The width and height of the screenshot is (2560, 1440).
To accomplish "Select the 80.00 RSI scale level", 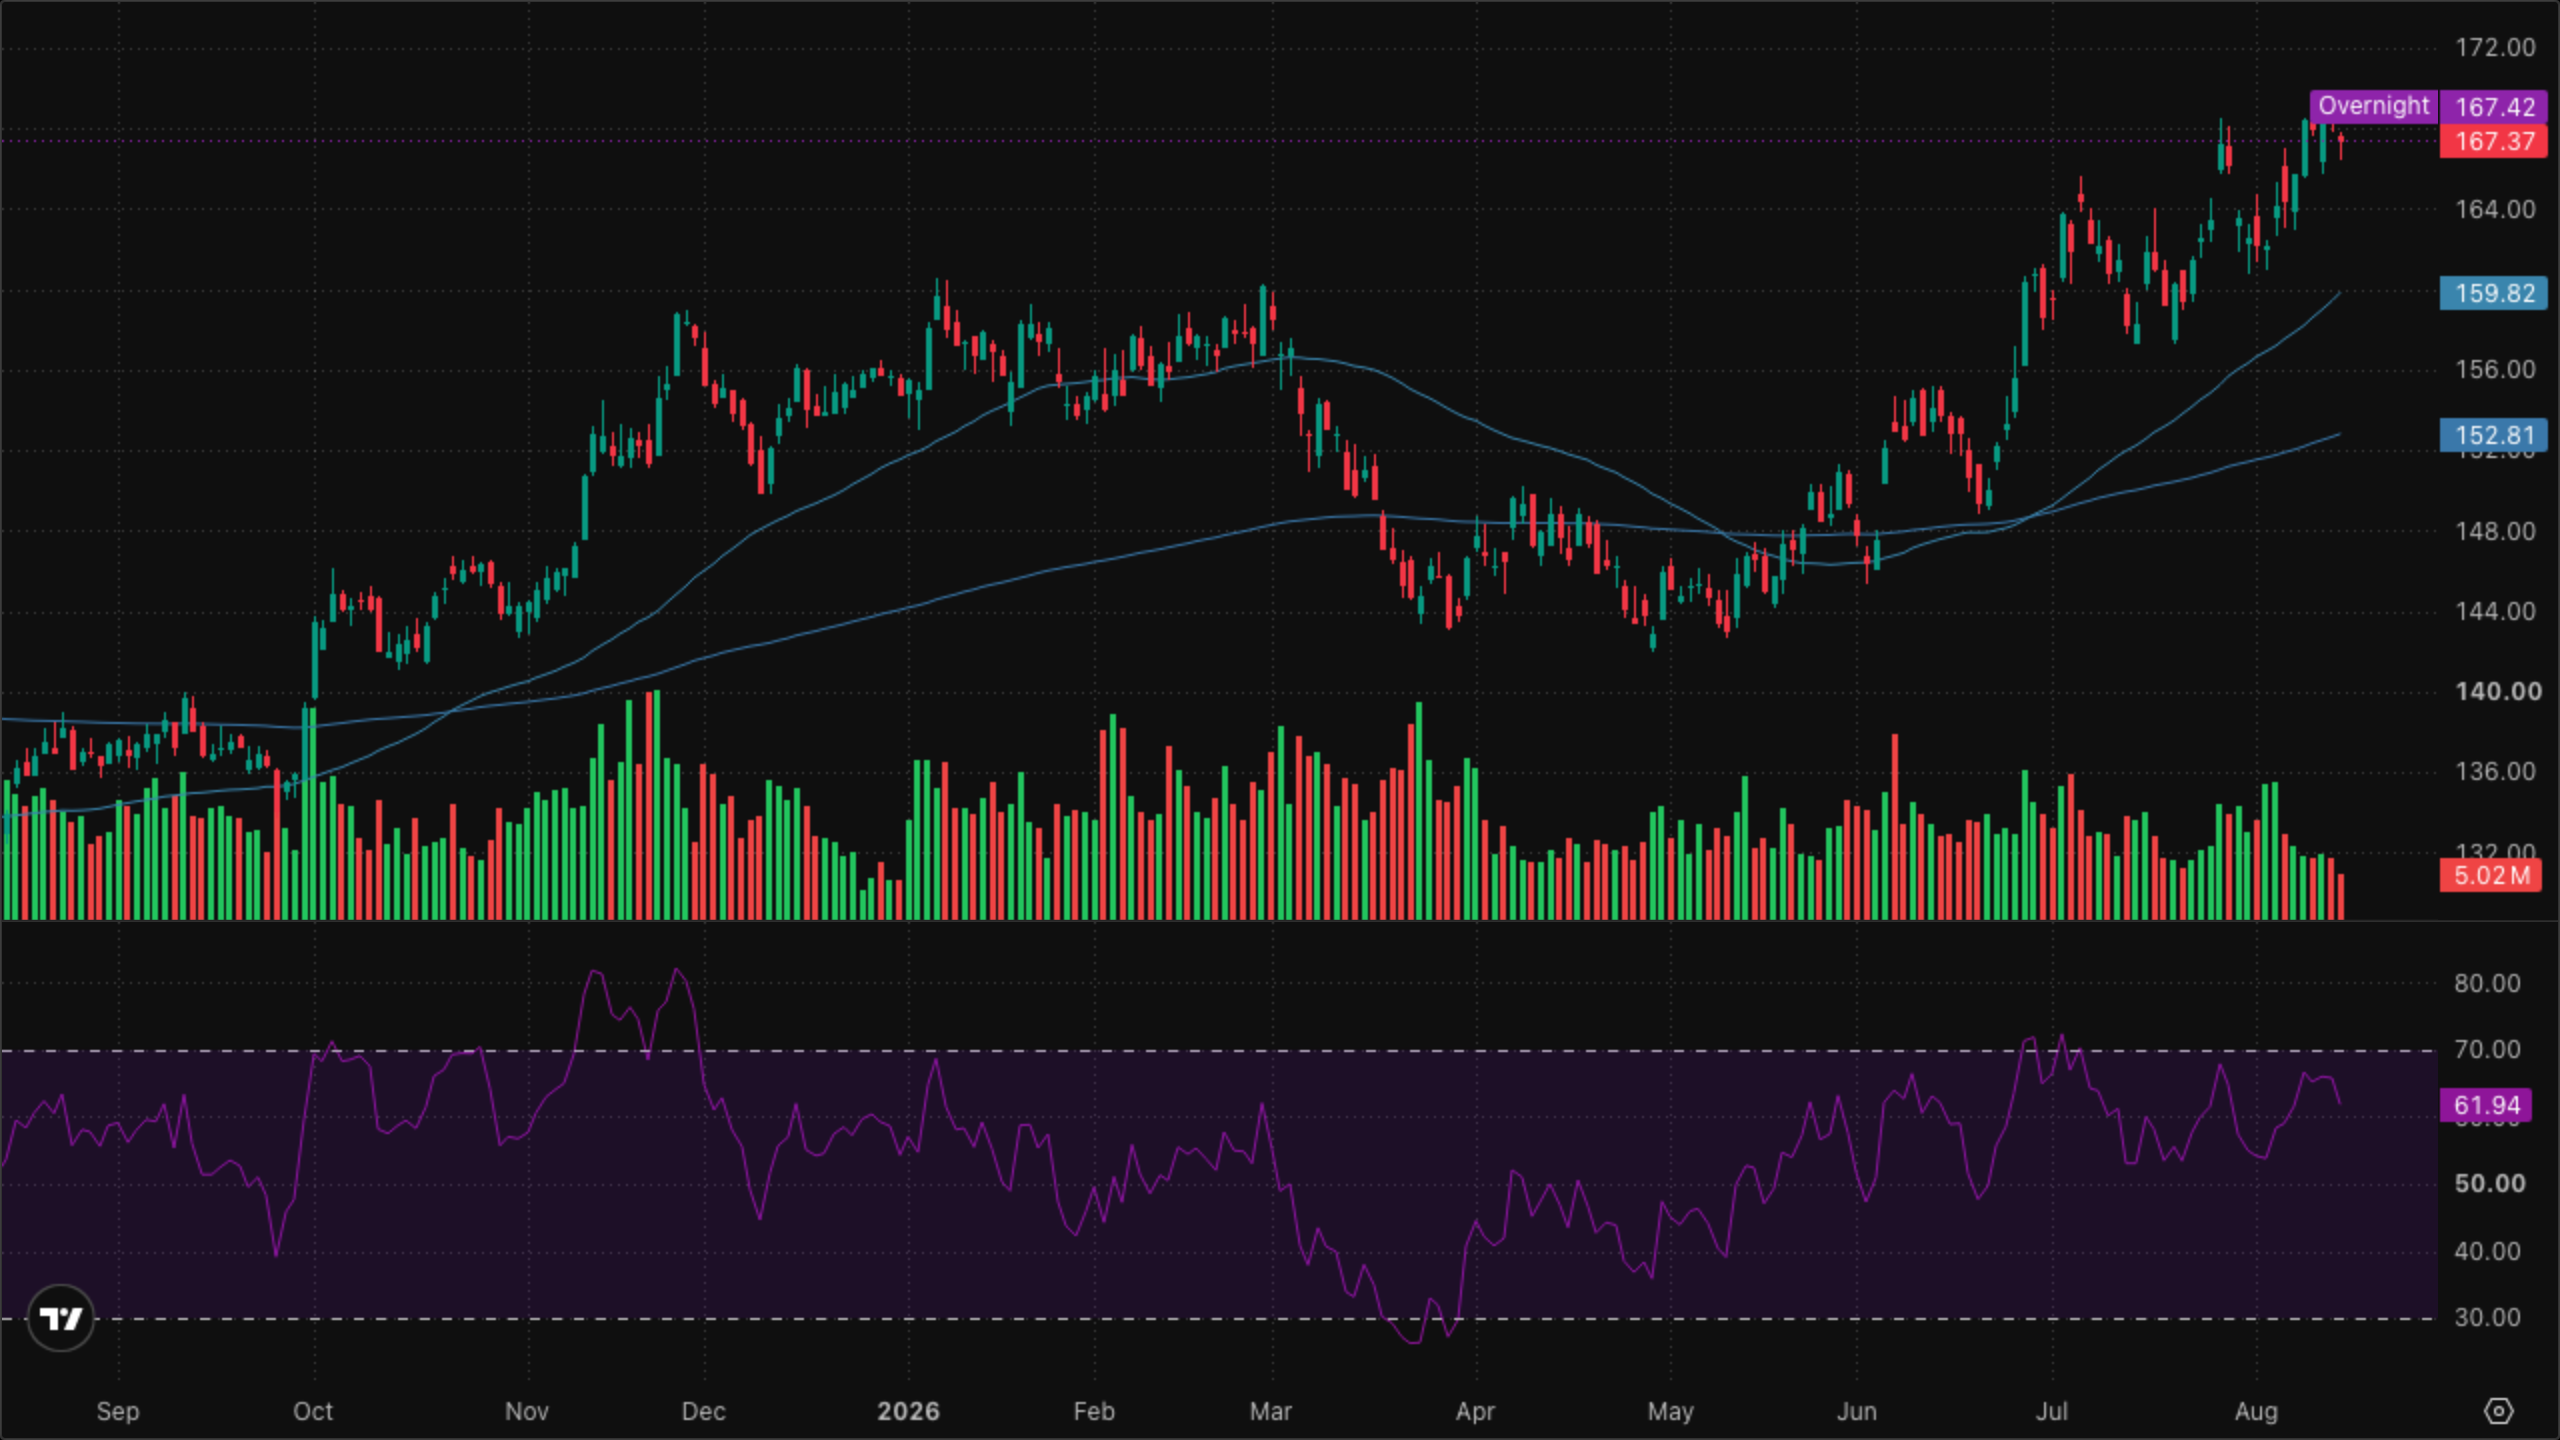I will 2487,983.
